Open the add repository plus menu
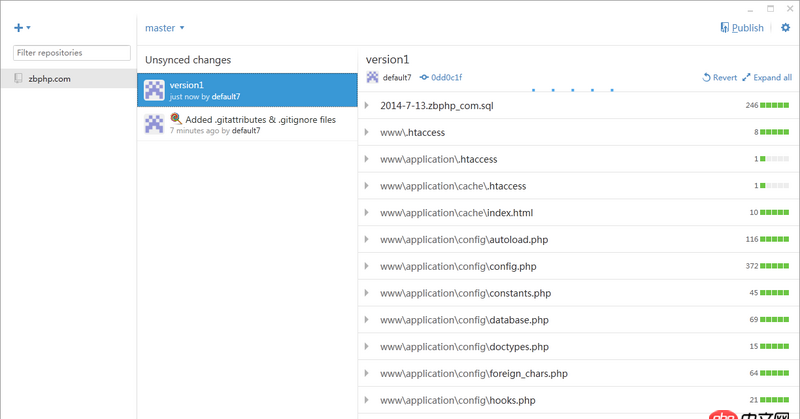The image size is (800, 419). (21, 28)
